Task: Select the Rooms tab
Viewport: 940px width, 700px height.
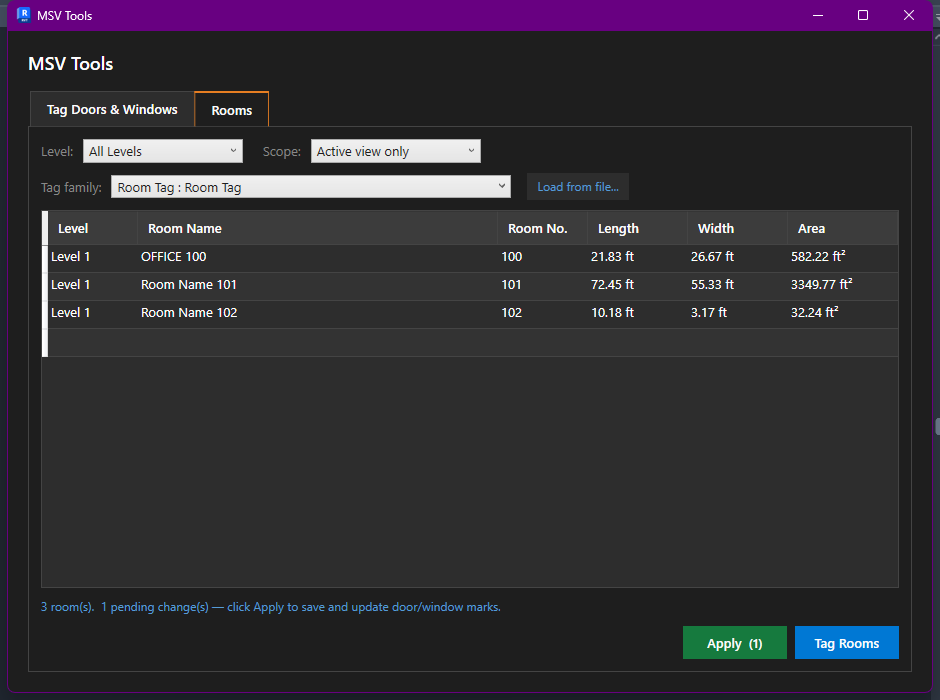Action: [x=231, y=110]
